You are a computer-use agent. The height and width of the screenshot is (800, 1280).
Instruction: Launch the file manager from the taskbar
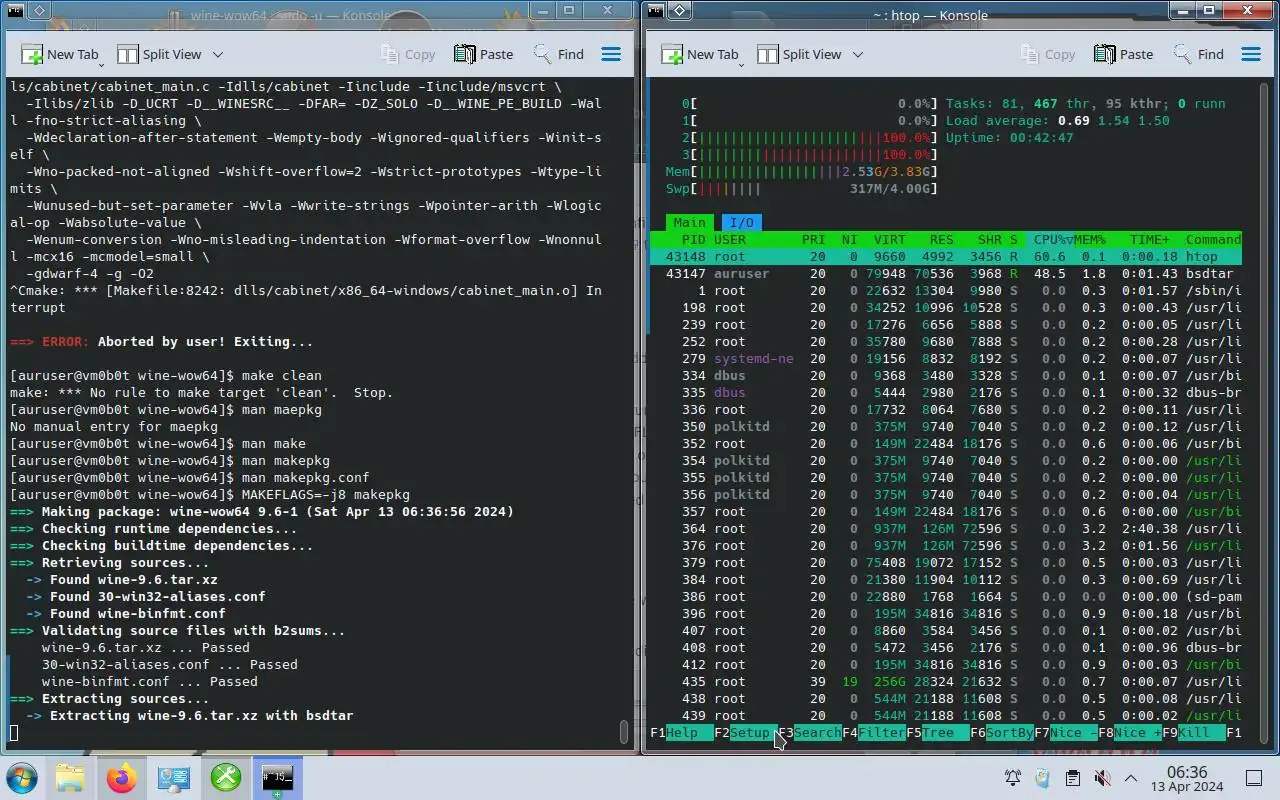70,778
